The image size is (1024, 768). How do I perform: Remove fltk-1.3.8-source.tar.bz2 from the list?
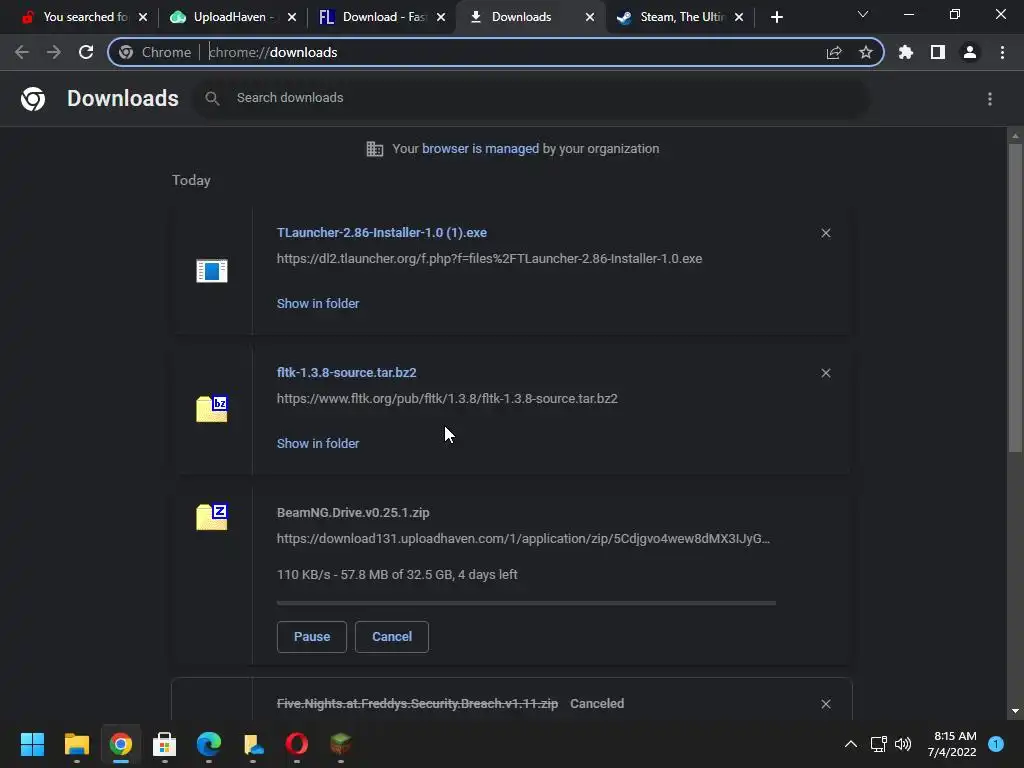pyautogui.click(x=826, y=373)
